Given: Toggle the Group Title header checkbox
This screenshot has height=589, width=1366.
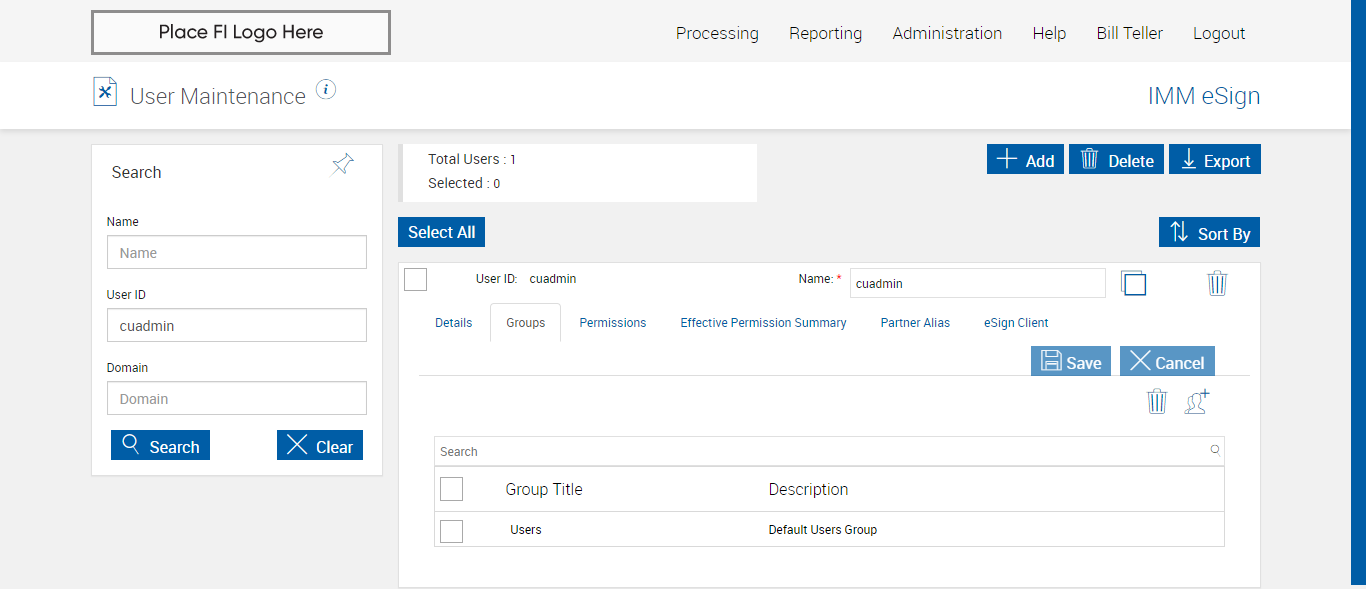Looking at the screenshot, I should point(452,489).
